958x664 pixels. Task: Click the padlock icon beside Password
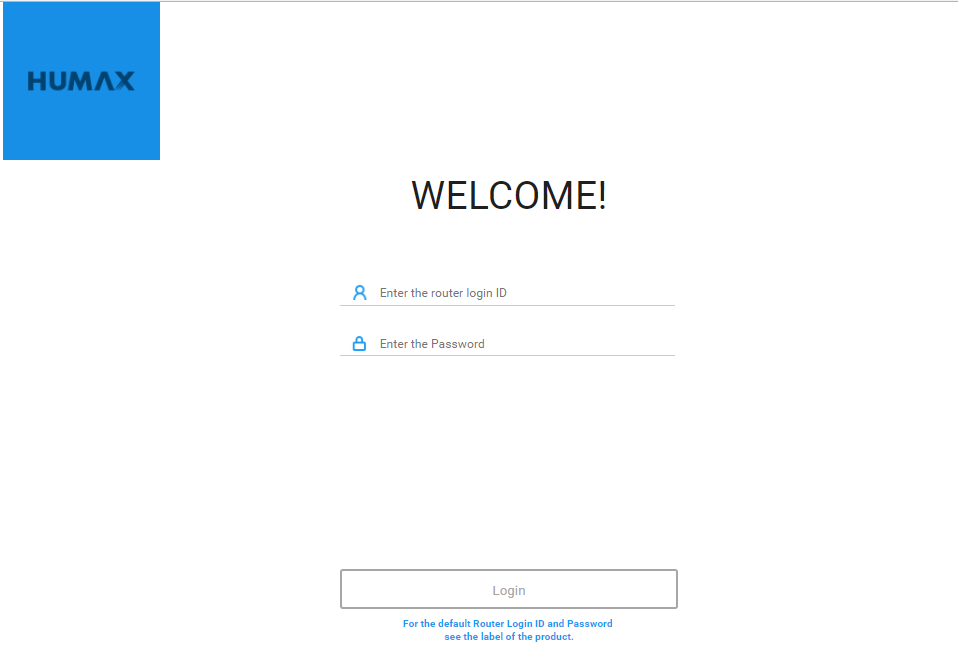tap(359, 343)
